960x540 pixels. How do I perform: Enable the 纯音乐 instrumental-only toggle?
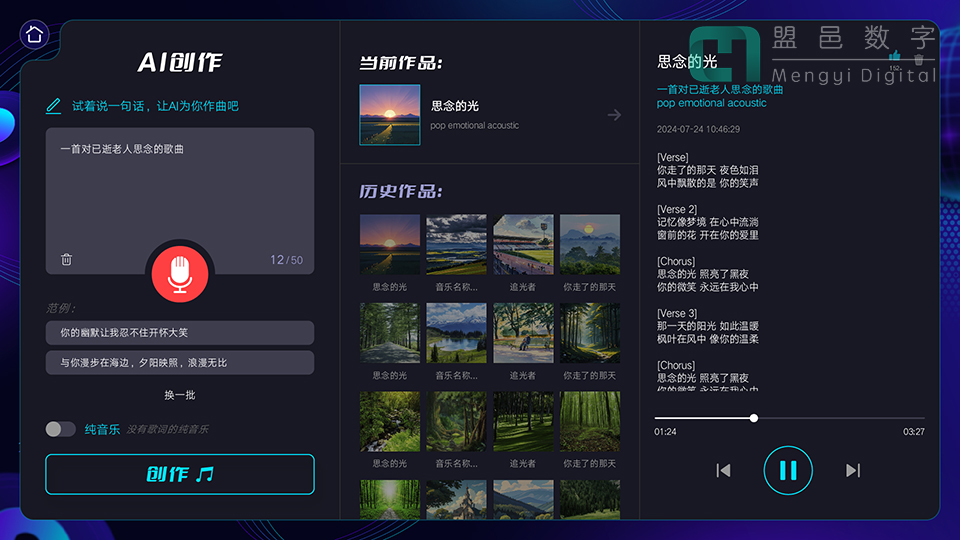pos(60,429)
